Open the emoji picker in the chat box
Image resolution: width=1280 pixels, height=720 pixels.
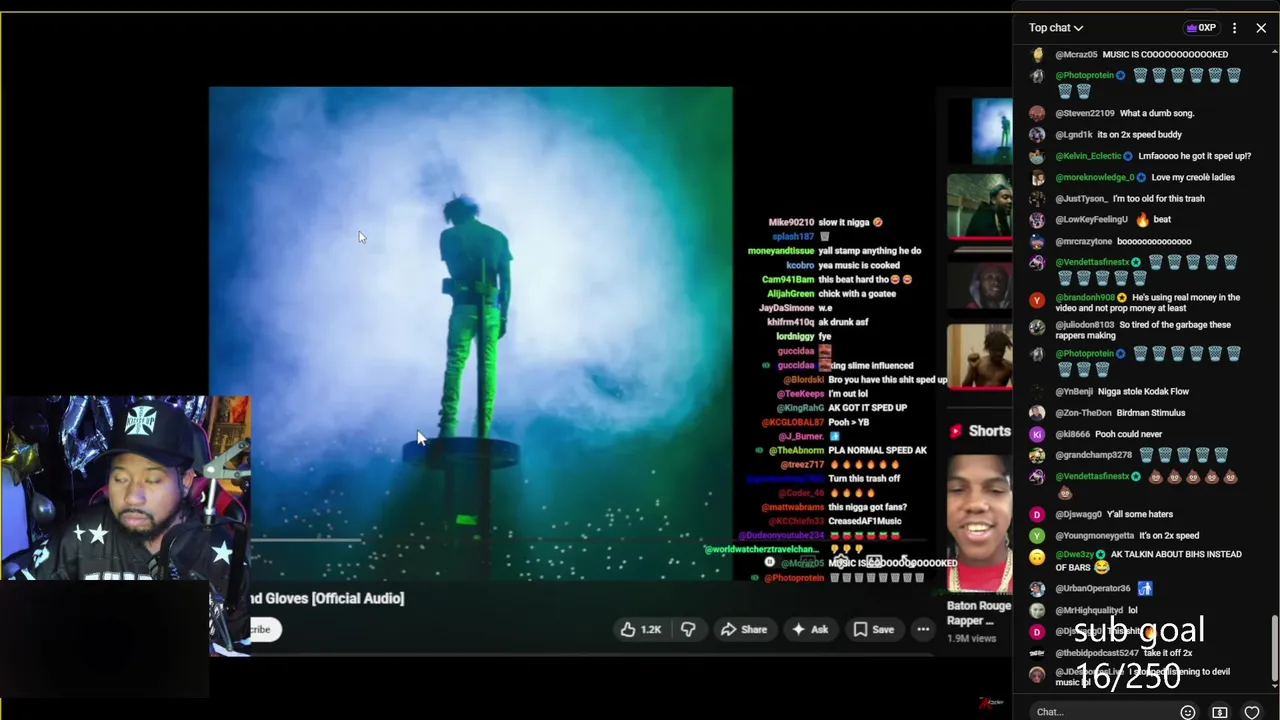(x=1188, y=712)
